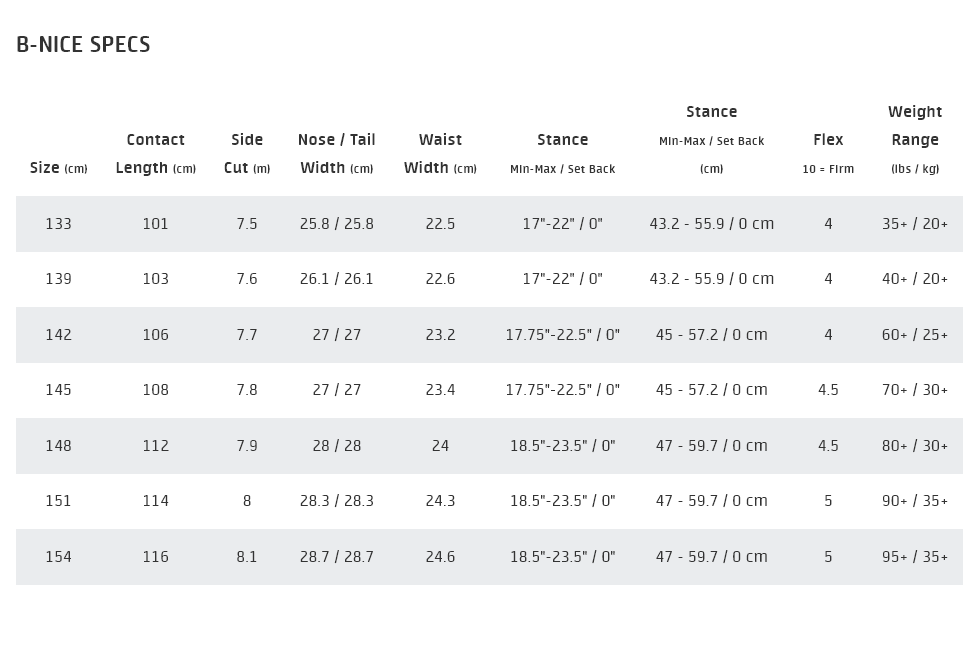Viewport: 980px width, 653px height.
Task: Click the 151 size cell
Action: click(x=58, y=501)
